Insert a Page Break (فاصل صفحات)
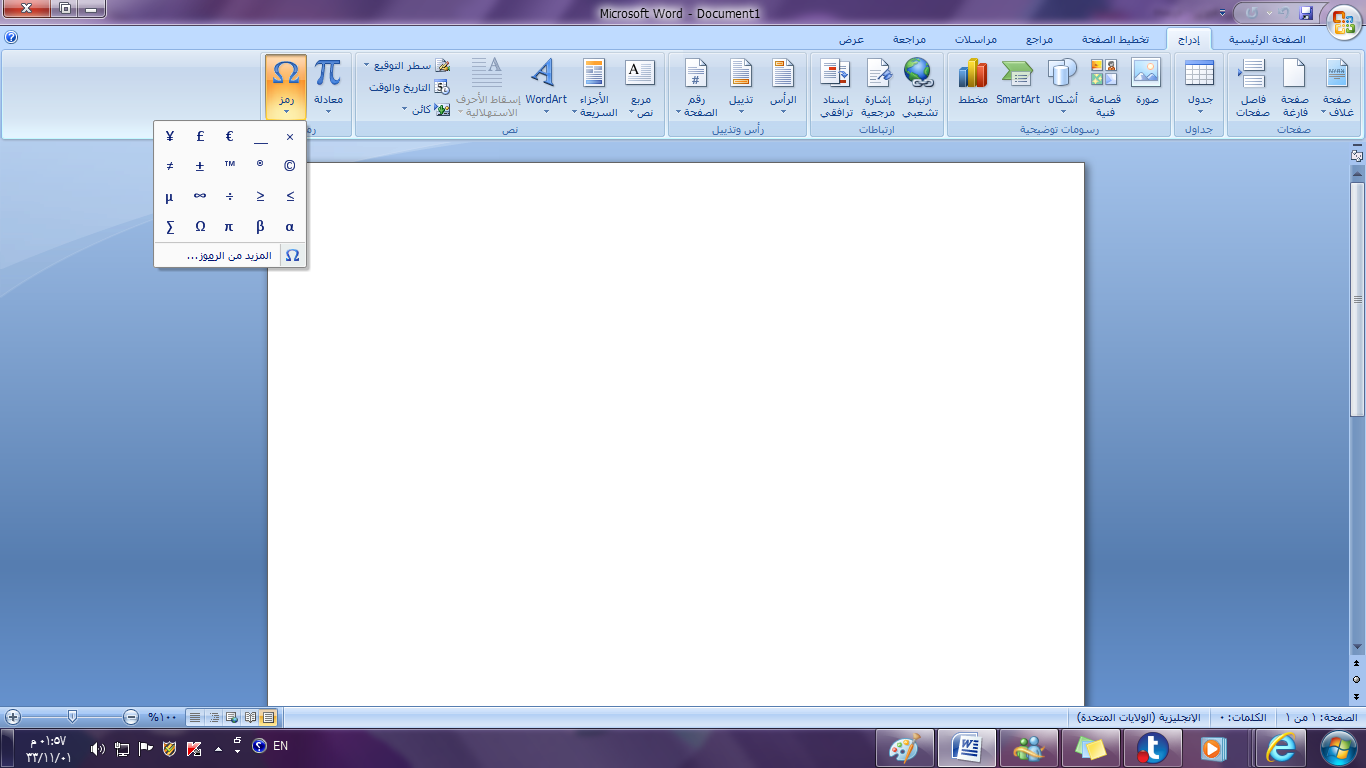The width and height of the screenshot is (1366, 768). click(x=1252, y=87)
